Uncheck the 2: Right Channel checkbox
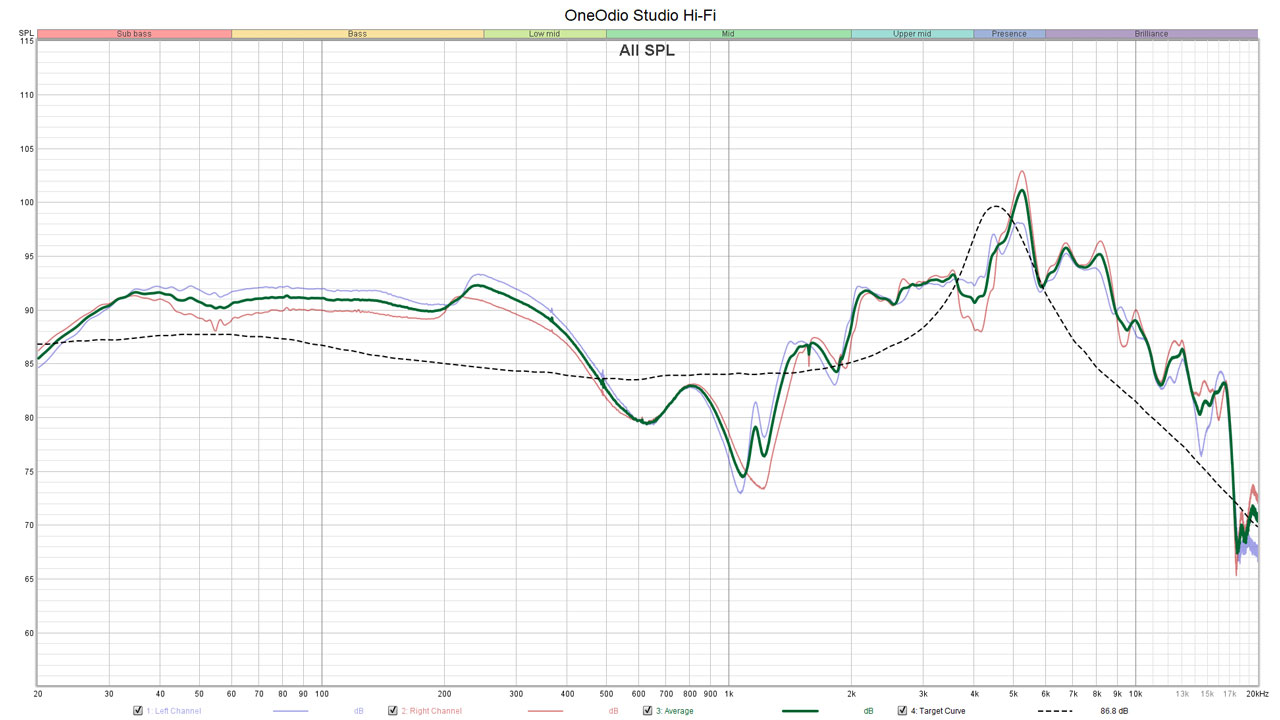Viewport: 1280px width, 720px height. coord(393,711)
